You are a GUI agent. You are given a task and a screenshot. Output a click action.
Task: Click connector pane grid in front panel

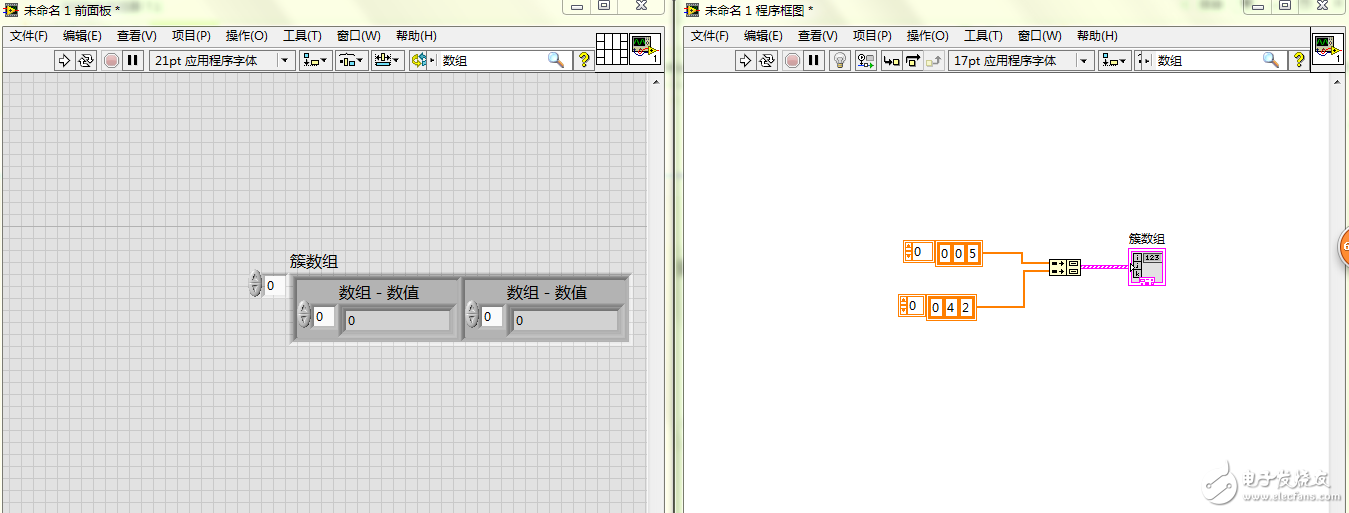coord(611,48)
